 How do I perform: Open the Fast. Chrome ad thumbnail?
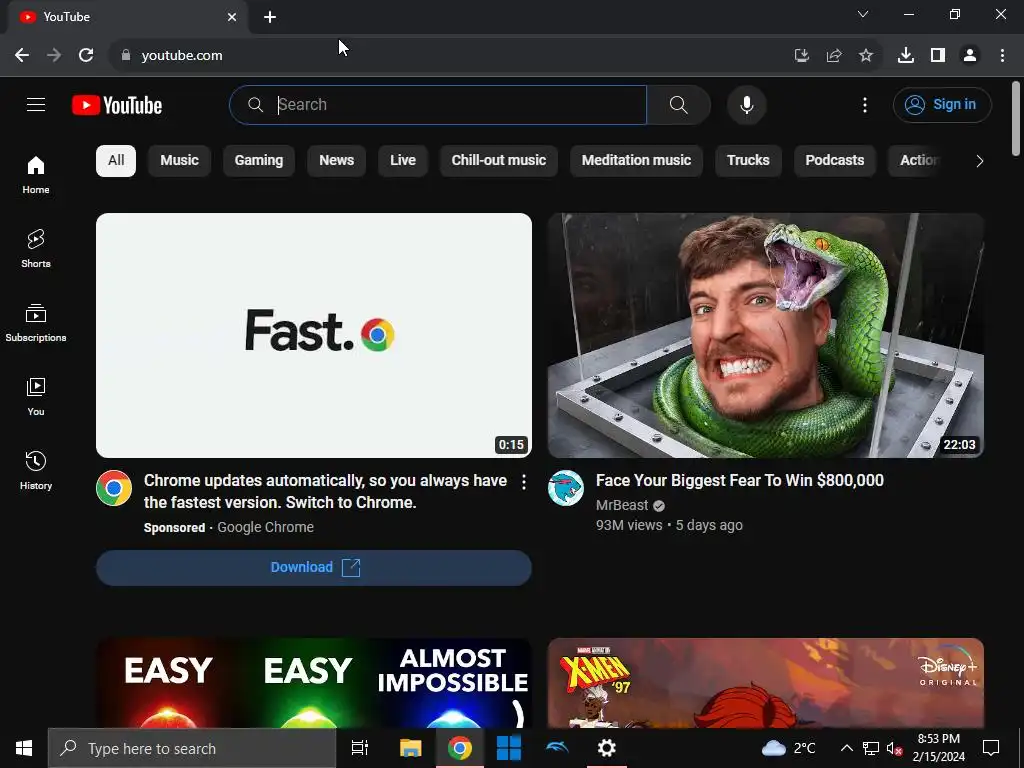[313, 335]
